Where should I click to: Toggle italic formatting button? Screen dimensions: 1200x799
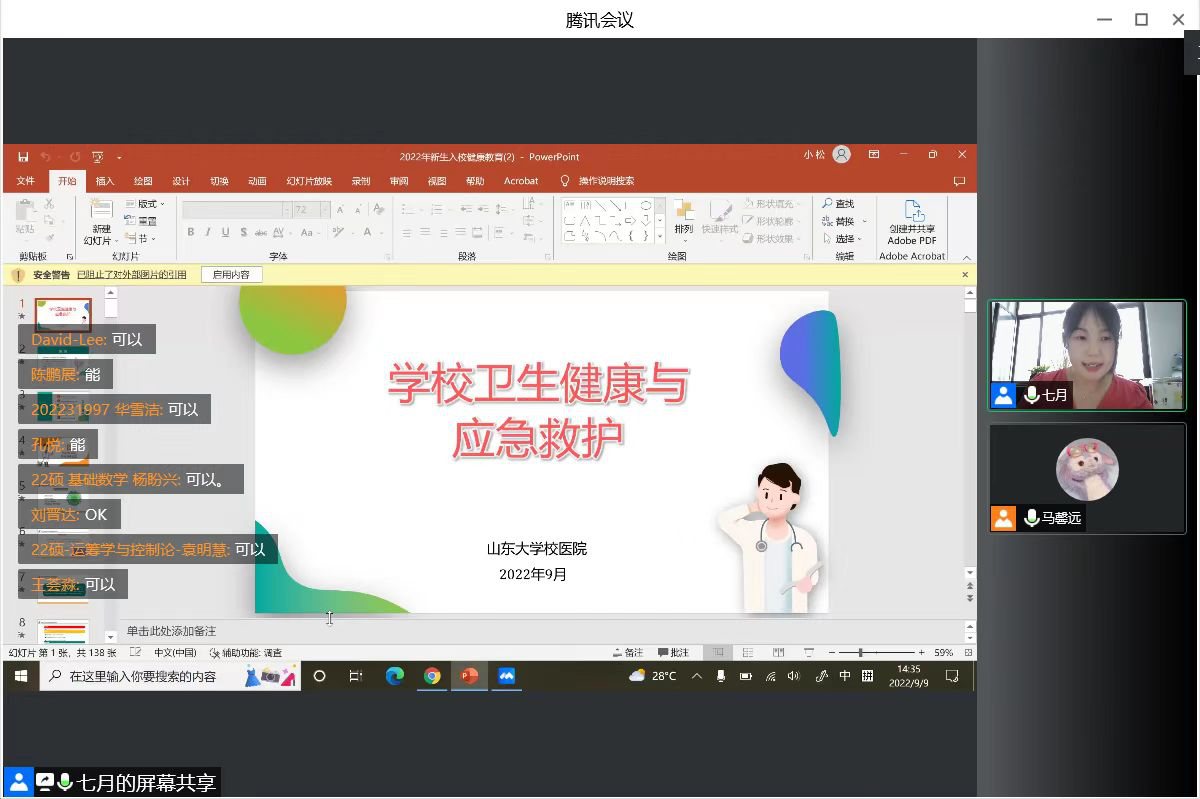coord(208,232)
